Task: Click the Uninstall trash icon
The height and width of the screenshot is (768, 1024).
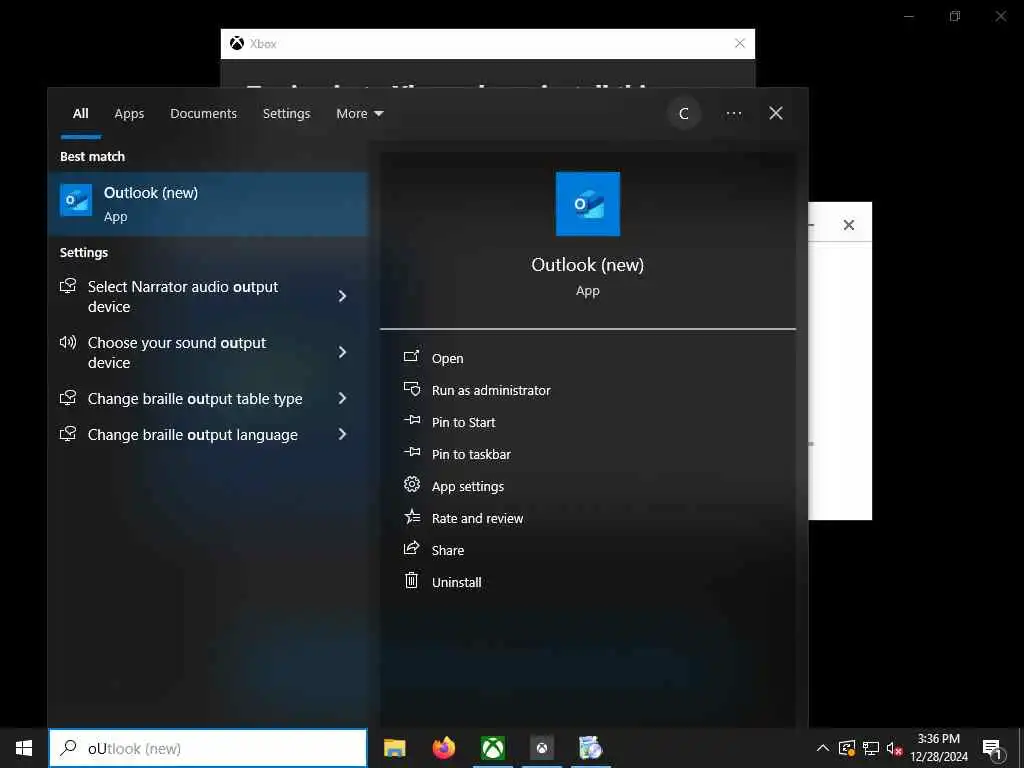Action: click(411, 581)
